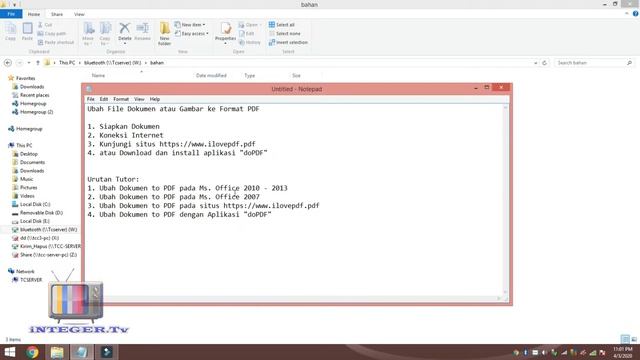Sort by Type column header

[x=249, y=76]
